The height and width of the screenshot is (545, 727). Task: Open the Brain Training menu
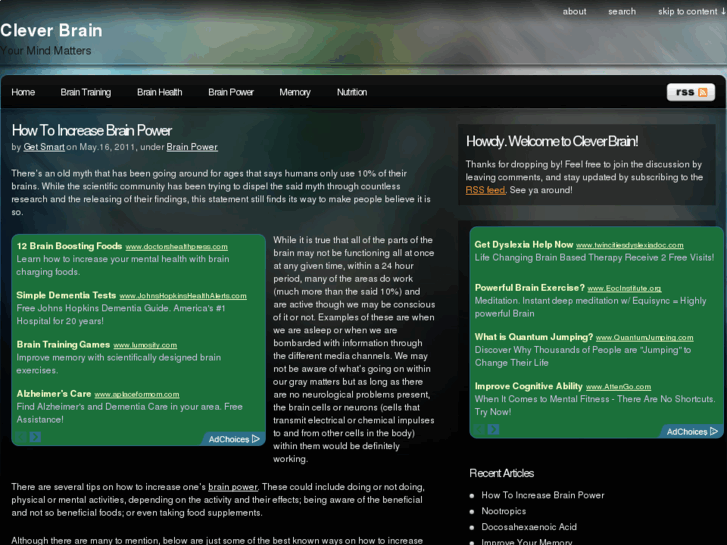[86, 92]
